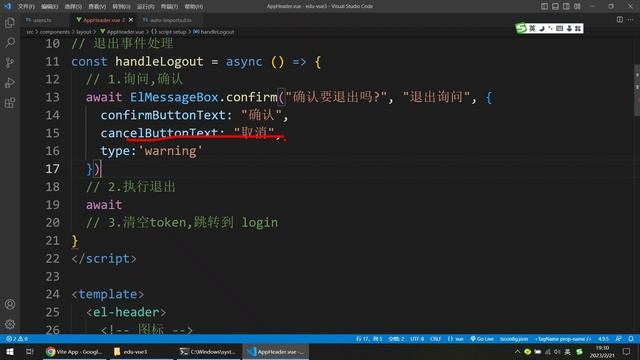640x360 pixels.
Task: Toggle secondary side bar layout icon
Action: pyautogui.click(x=566, y=6)
